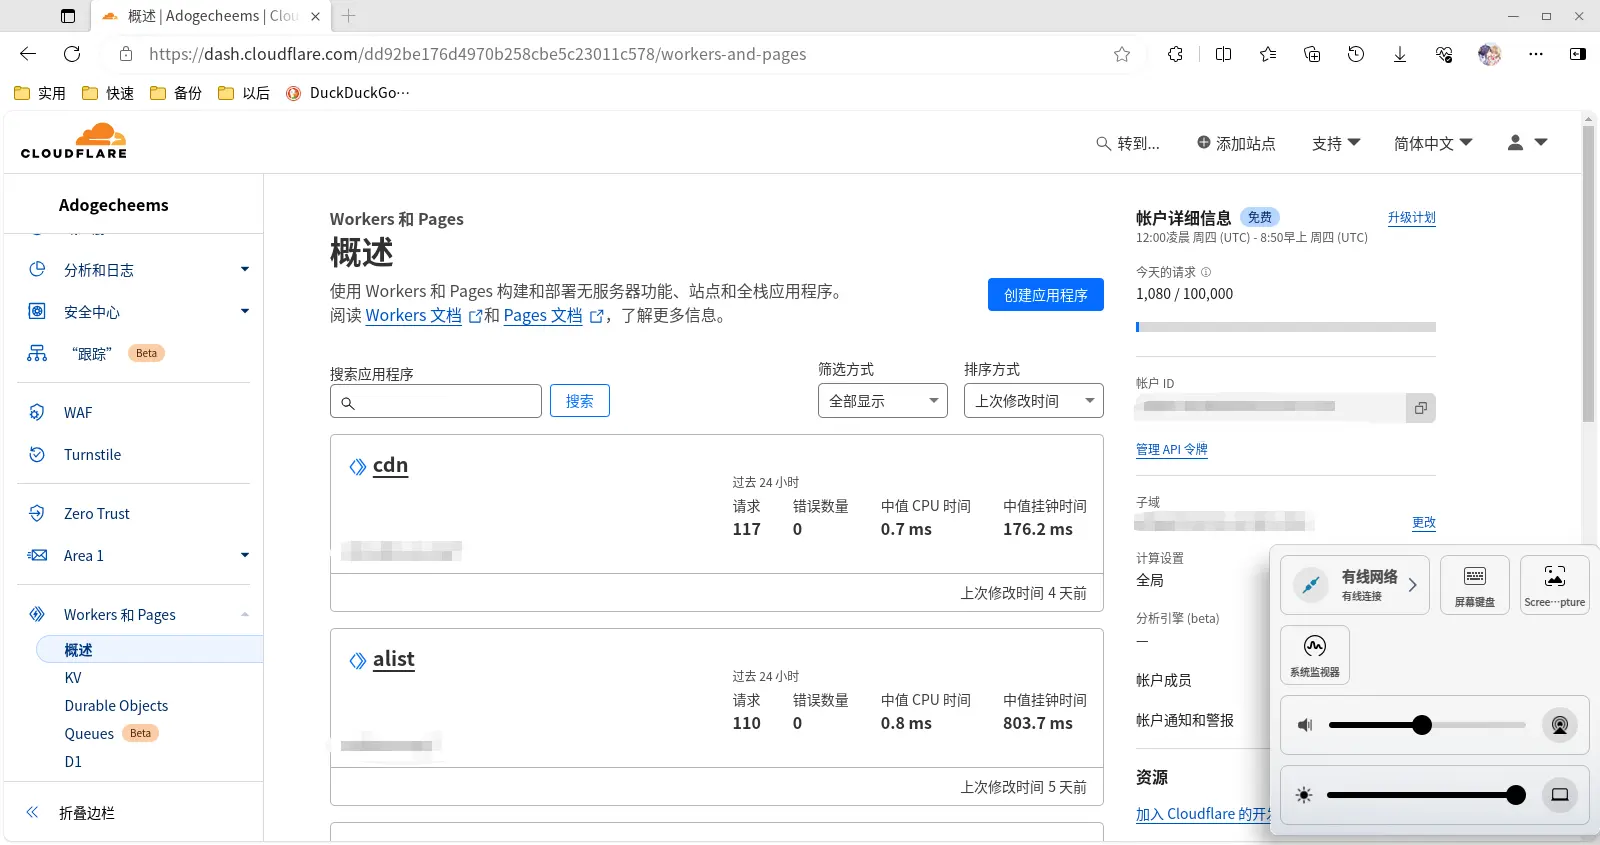Click the 更改 subdomain link

[x=1424, y=523]
